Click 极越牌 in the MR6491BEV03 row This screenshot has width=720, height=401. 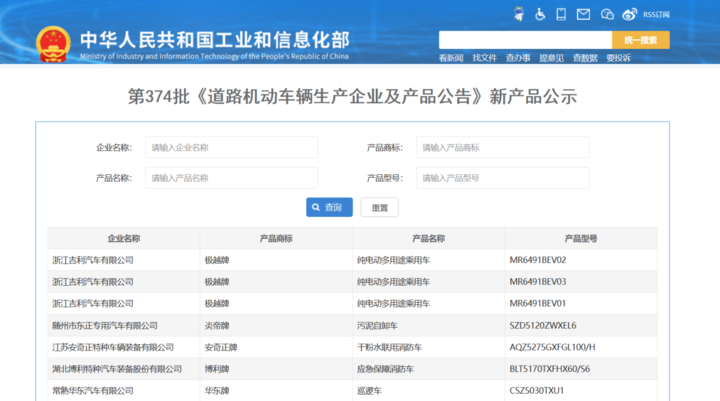(x=217, y=282)
